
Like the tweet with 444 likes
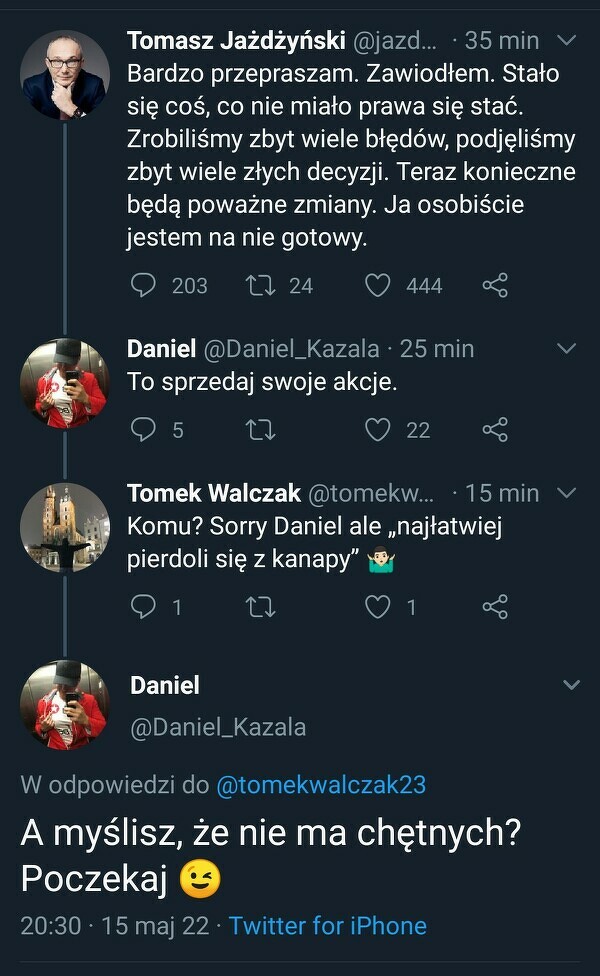coord(377,286)
